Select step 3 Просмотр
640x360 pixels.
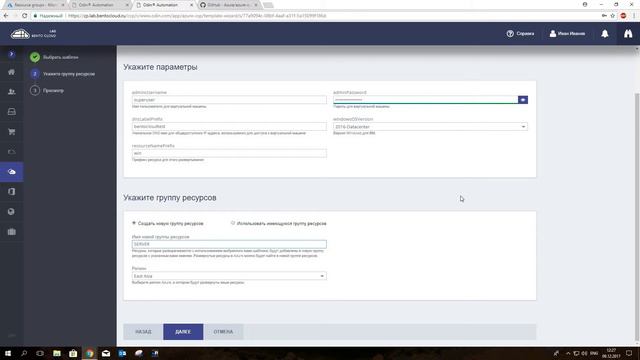[x=47, y=90]
